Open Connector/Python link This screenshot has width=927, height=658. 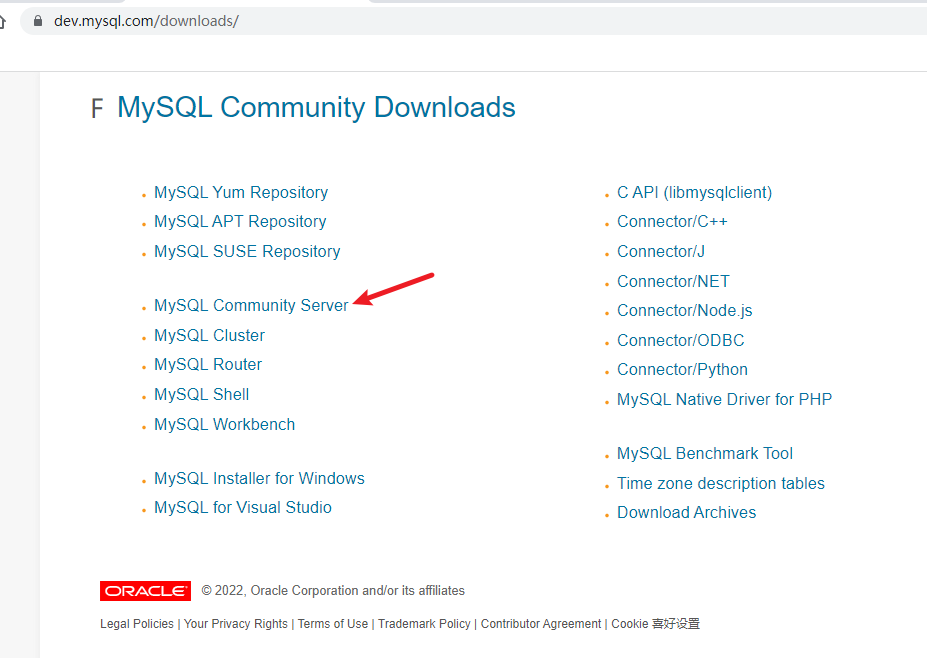pos(682,369)
